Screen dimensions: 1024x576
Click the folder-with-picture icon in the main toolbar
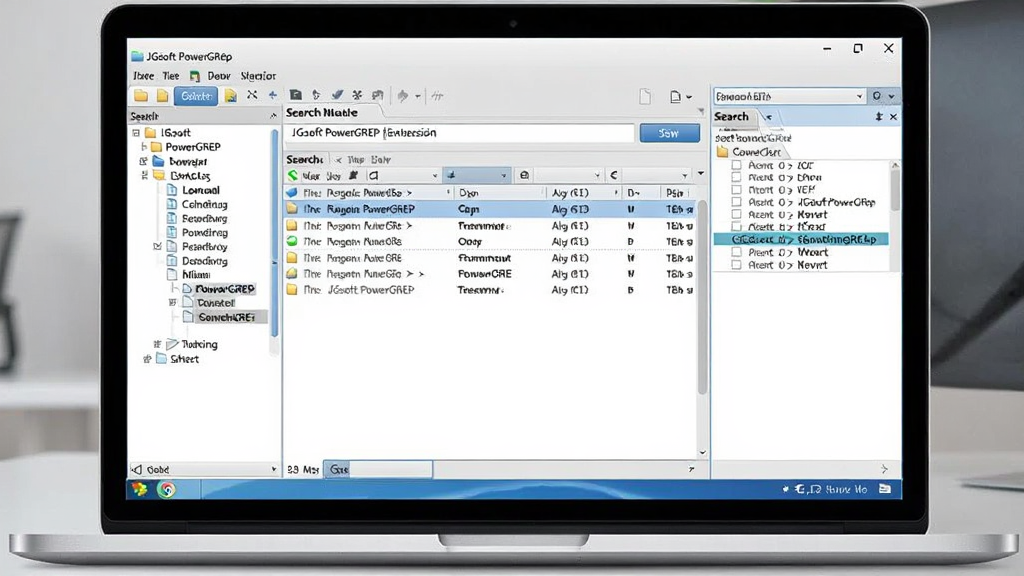tap(231, 96)
